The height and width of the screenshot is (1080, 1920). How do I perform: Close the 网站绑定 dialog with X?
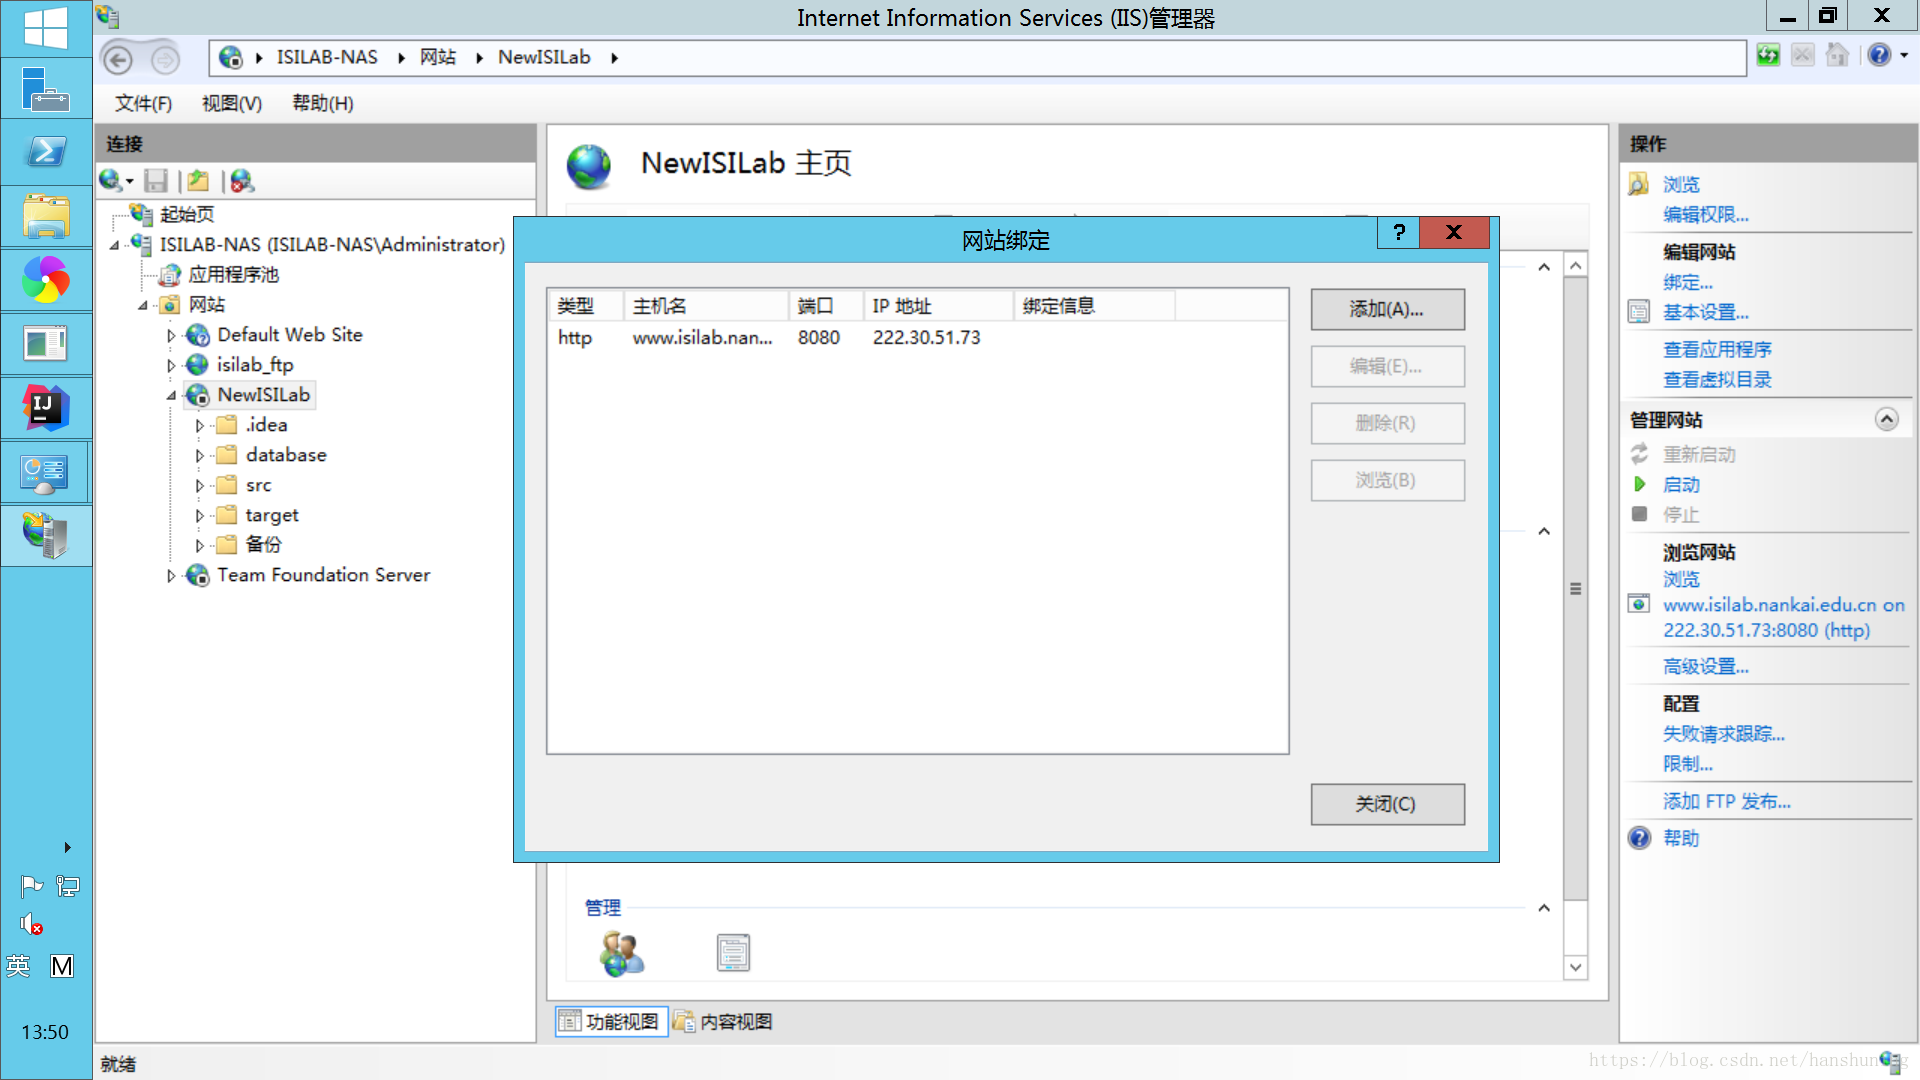pyautogui.click(x=1454, y=233)
